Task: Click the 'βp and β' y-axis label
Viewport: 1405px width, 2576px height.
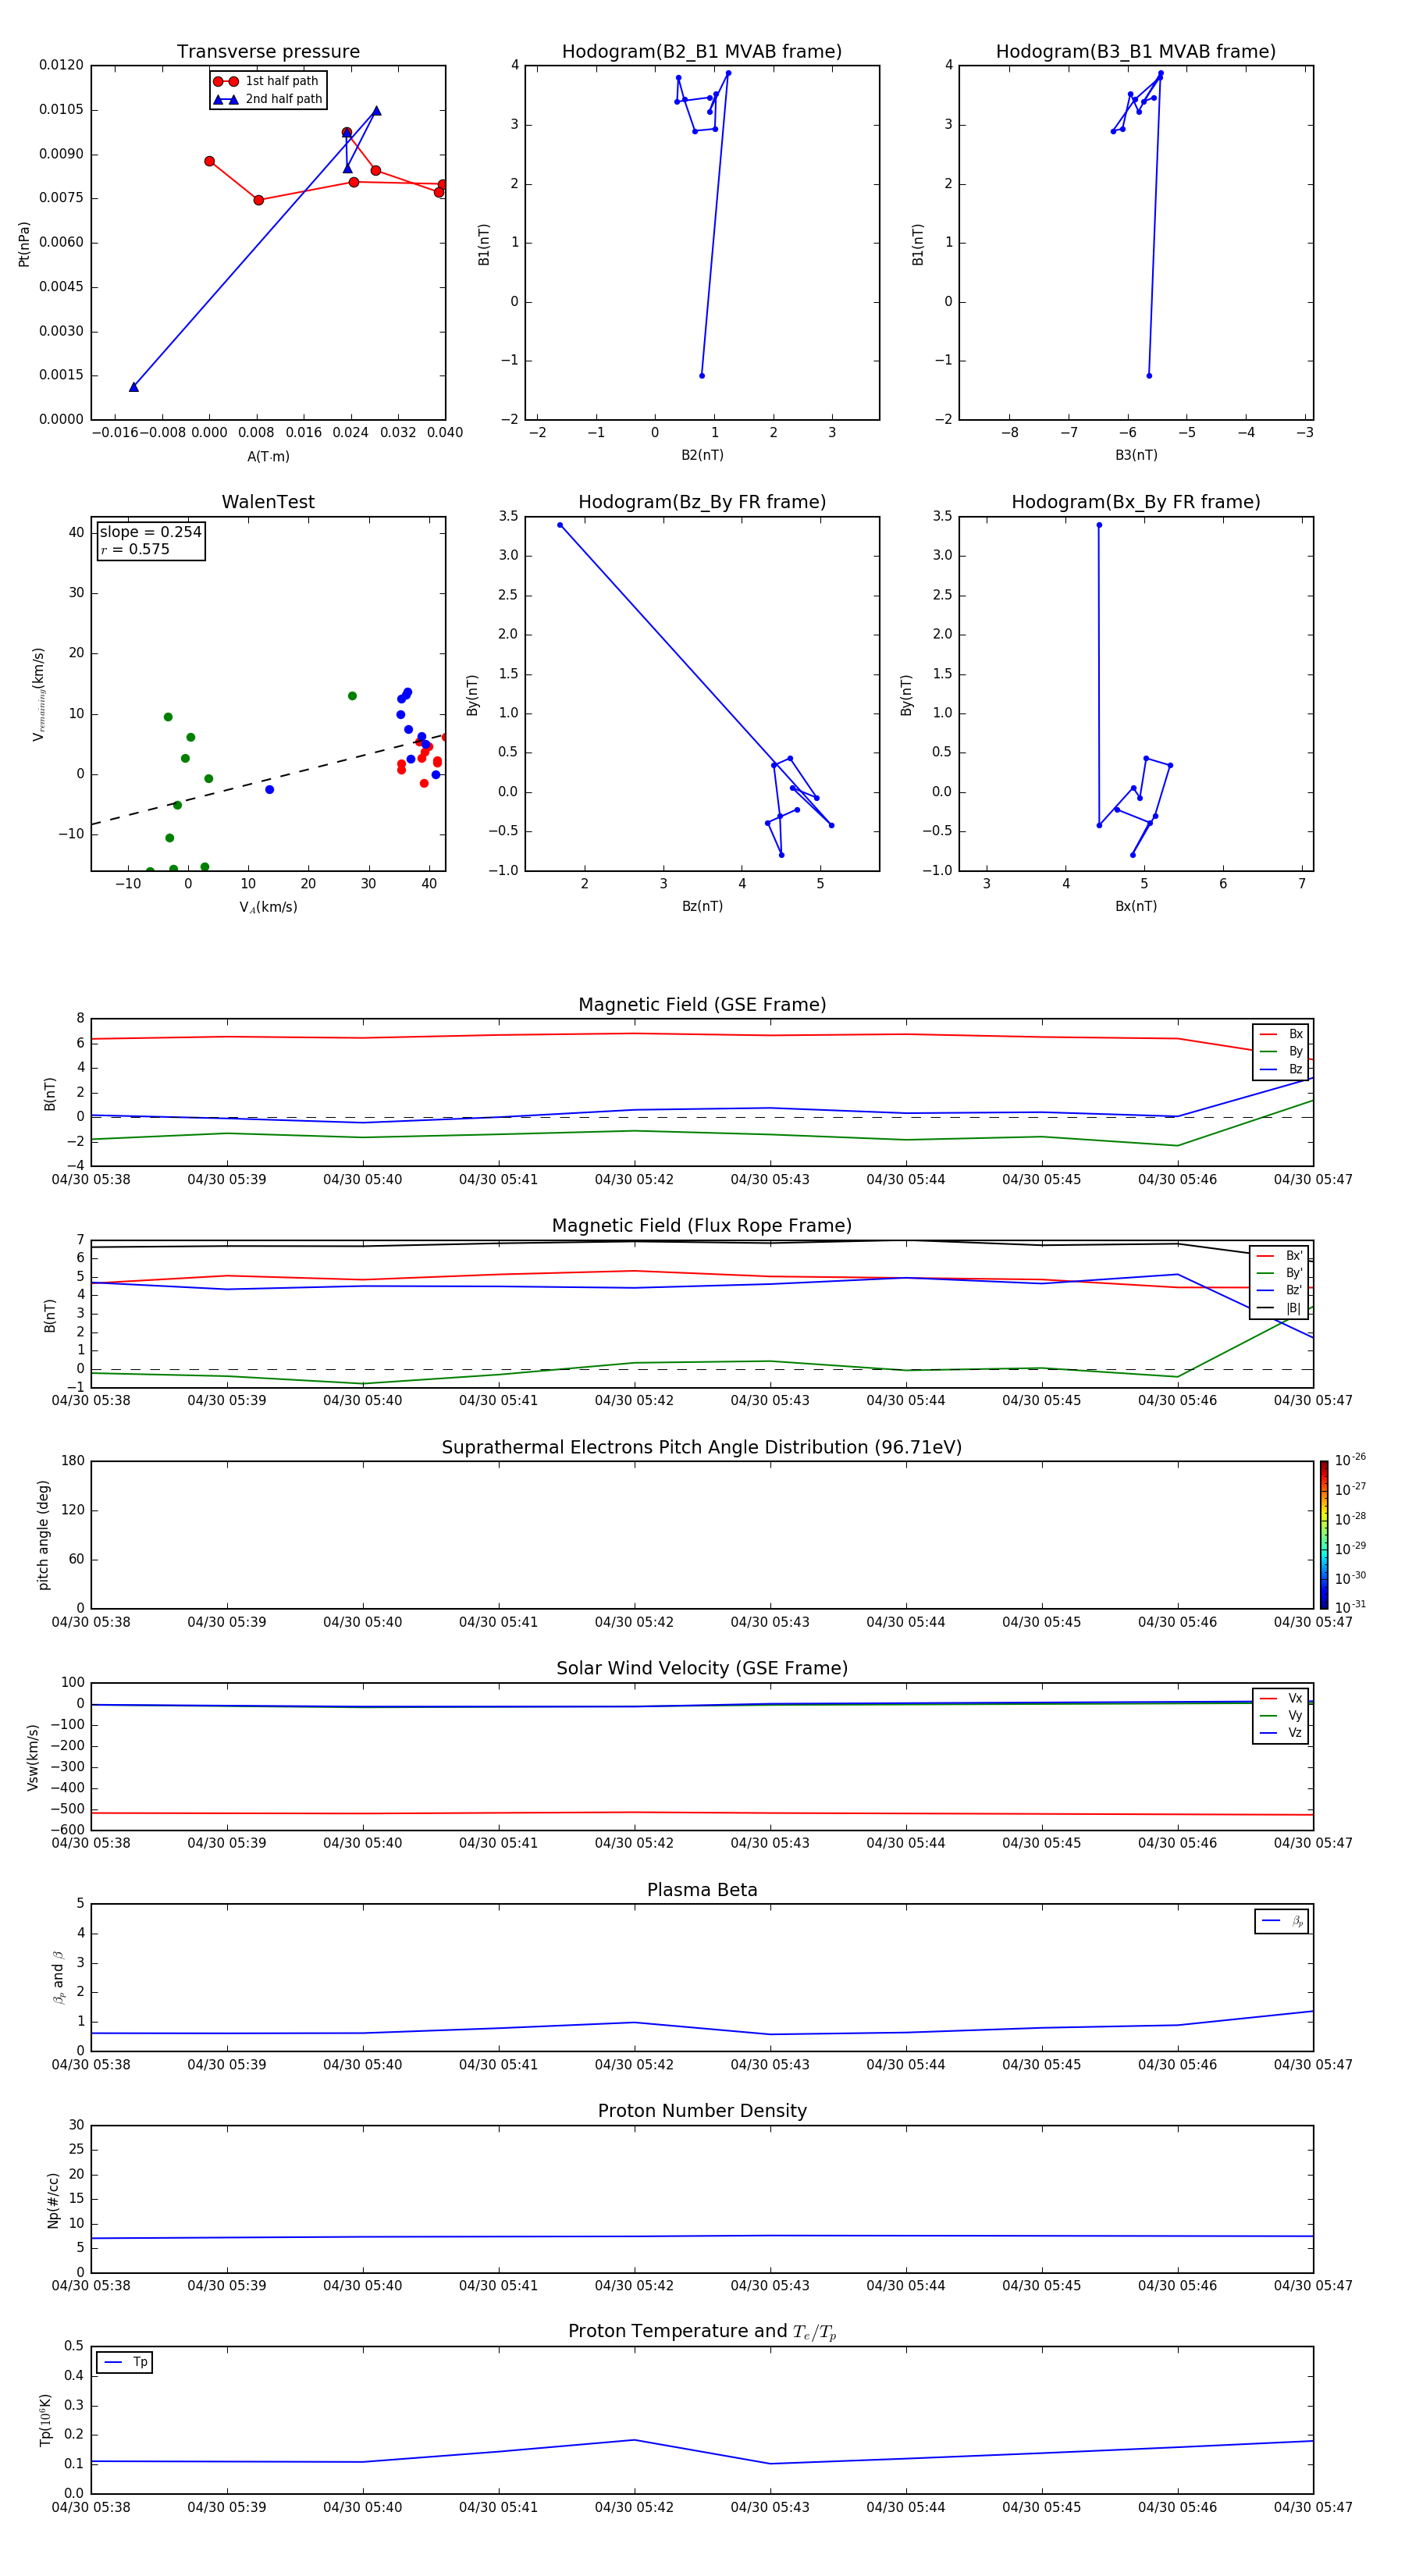Action: click(58, 1977)
